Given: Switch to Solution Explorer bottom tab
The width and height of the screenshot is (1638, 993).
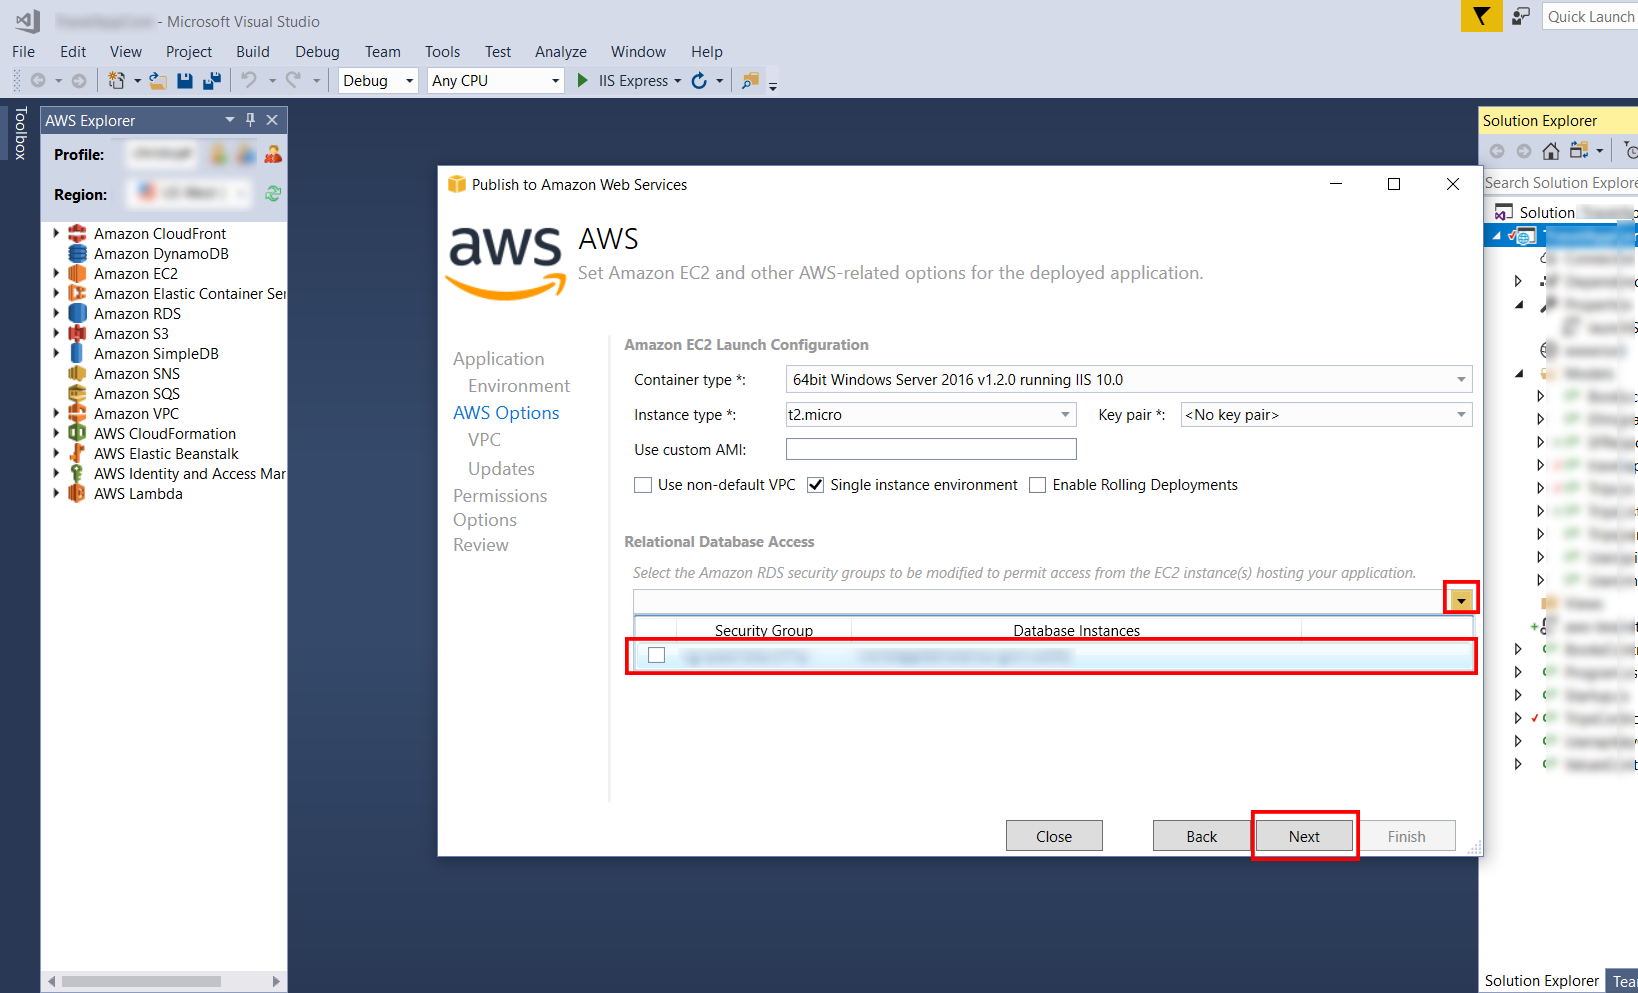Looking at the screenshot, I should click(1541, 981).
